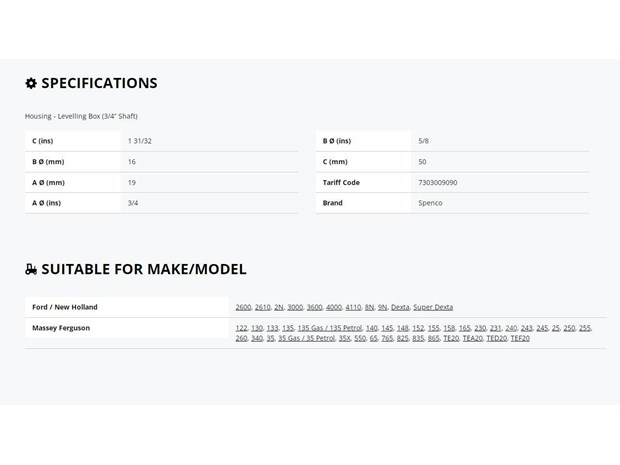This screenshot has height=465, width=620.
Task: Click the gear icon beside Specifications
Action: point(31,83)
